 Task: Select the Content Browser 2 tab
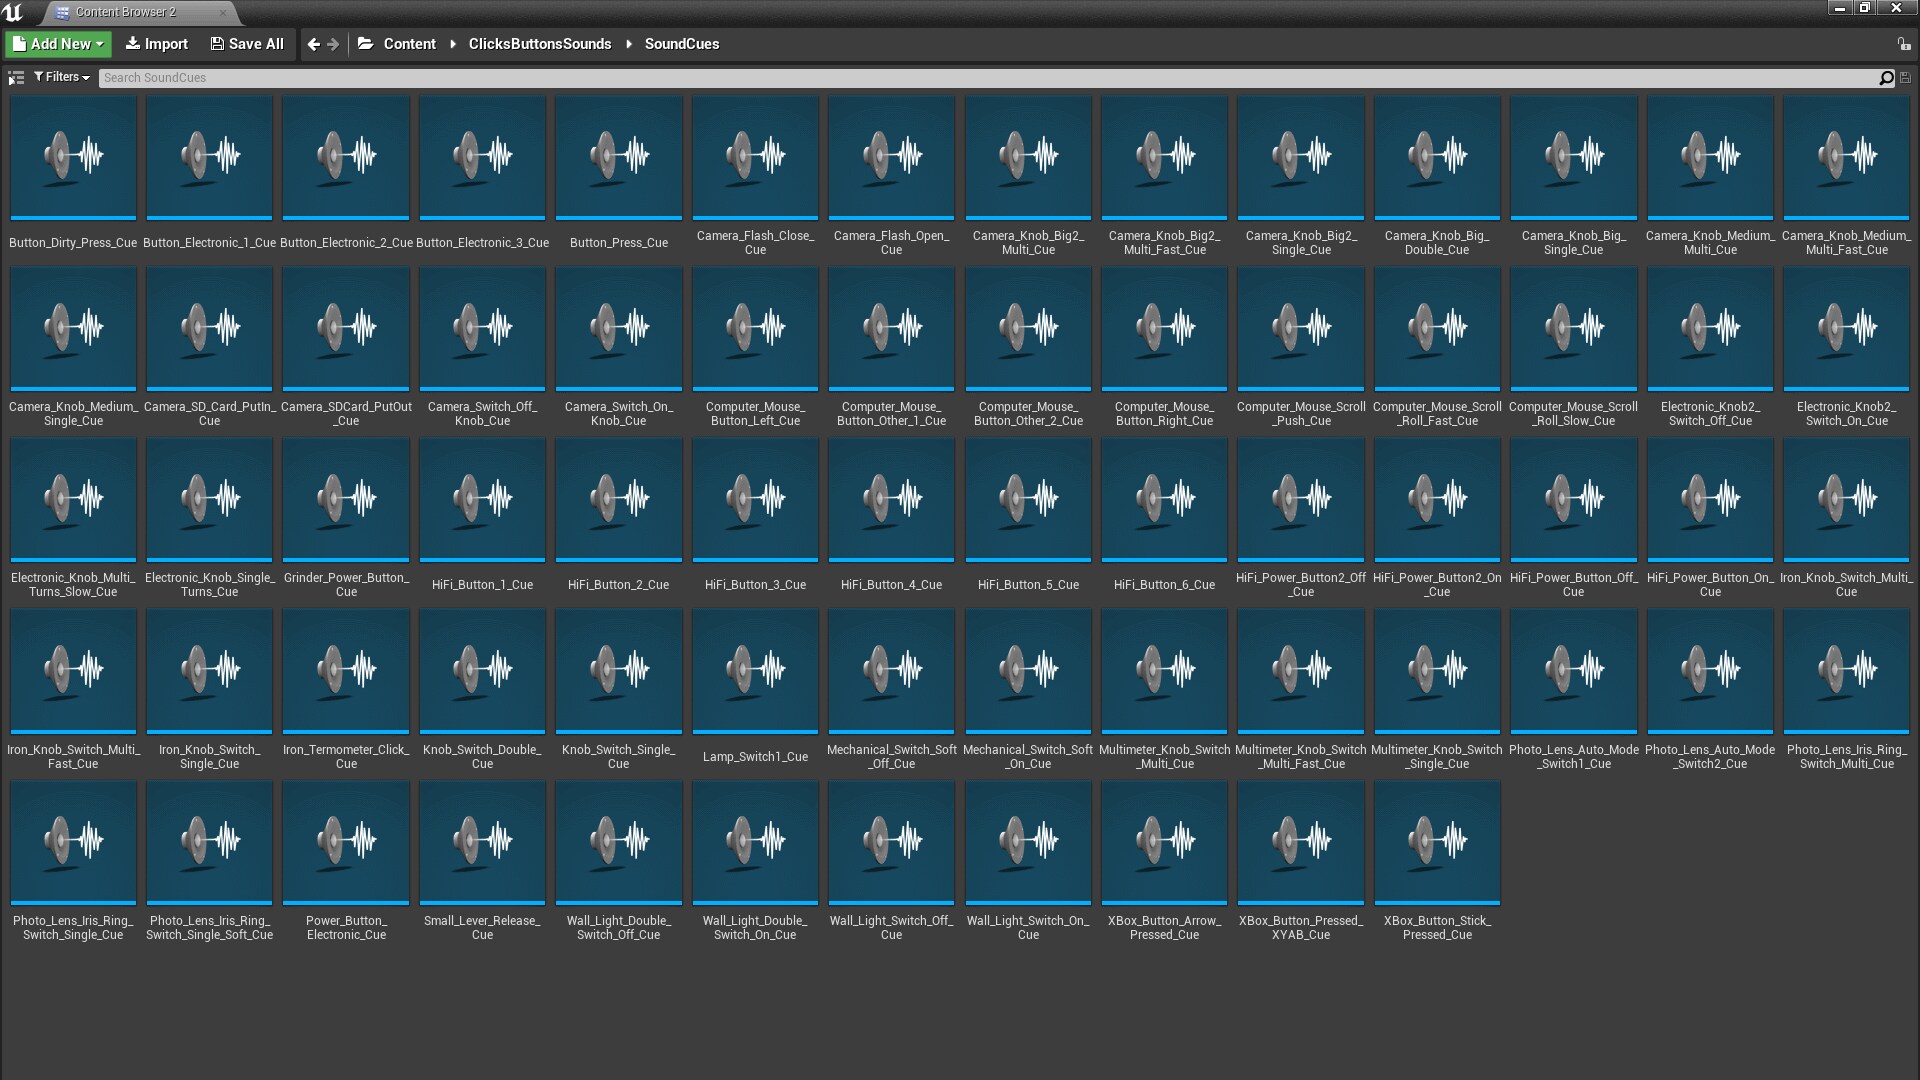pos(126,12)
